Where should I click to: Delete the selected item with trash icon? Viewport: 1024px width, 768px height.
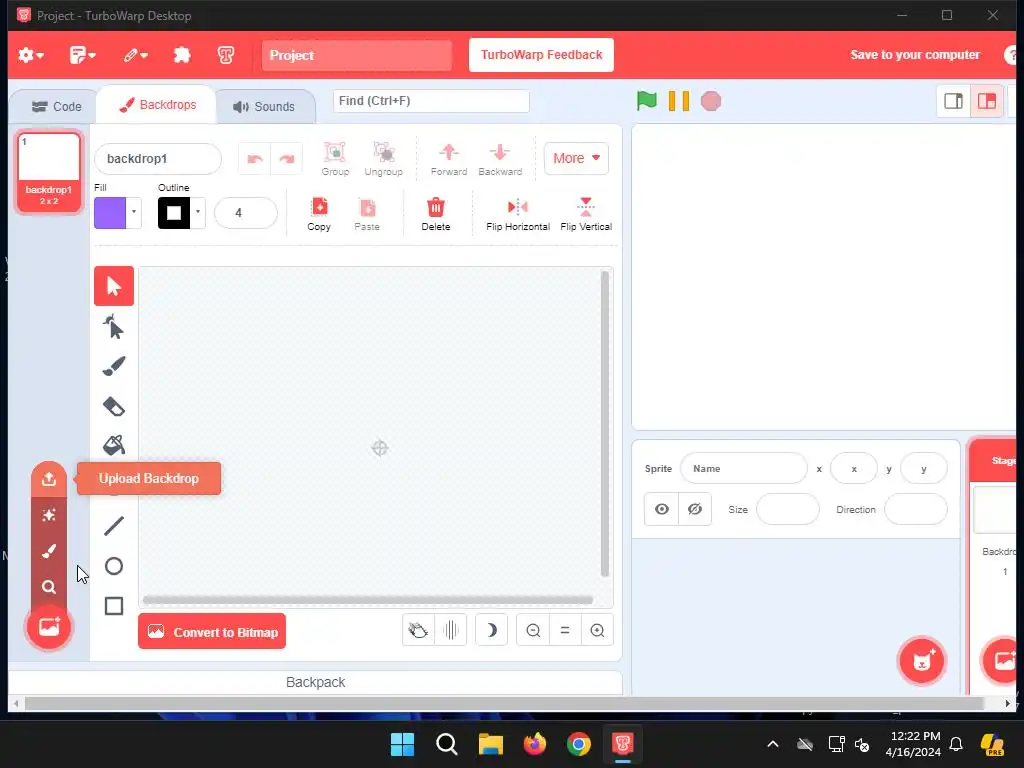(436, 214)
